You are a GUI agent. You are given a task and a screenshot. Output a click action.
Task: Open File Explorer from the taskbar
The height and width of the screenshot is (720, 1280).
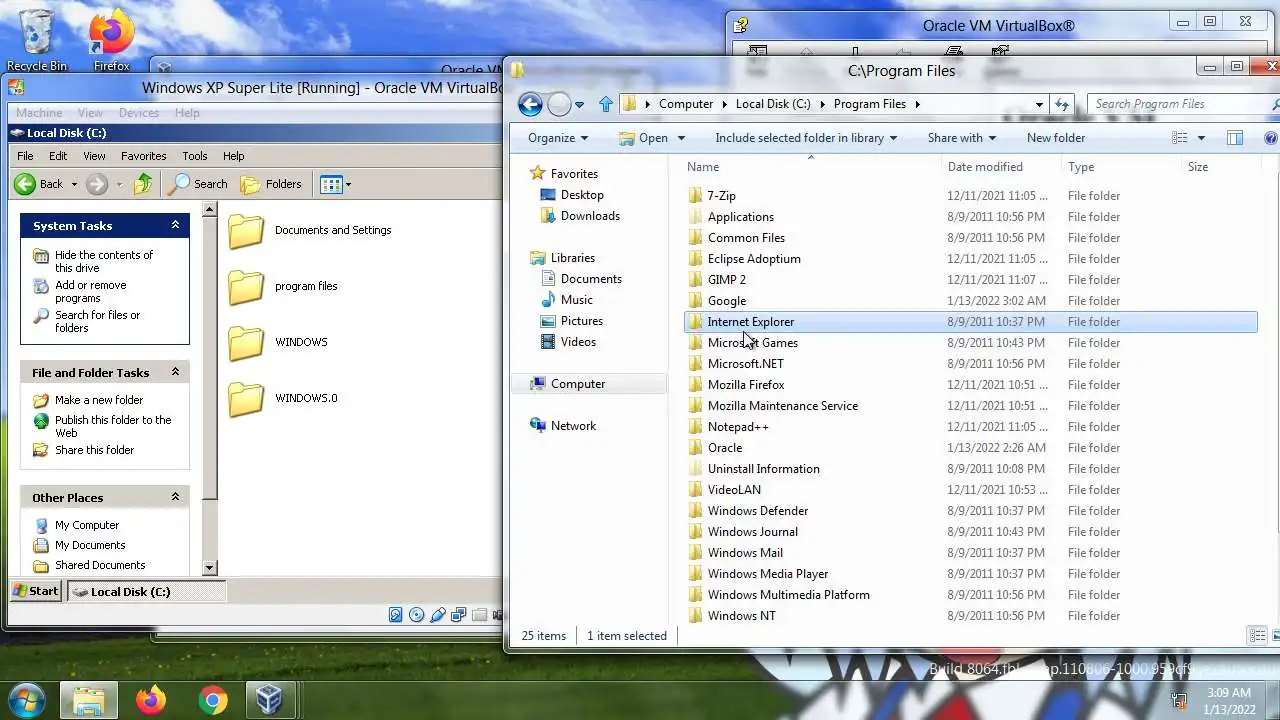[89, 700]
